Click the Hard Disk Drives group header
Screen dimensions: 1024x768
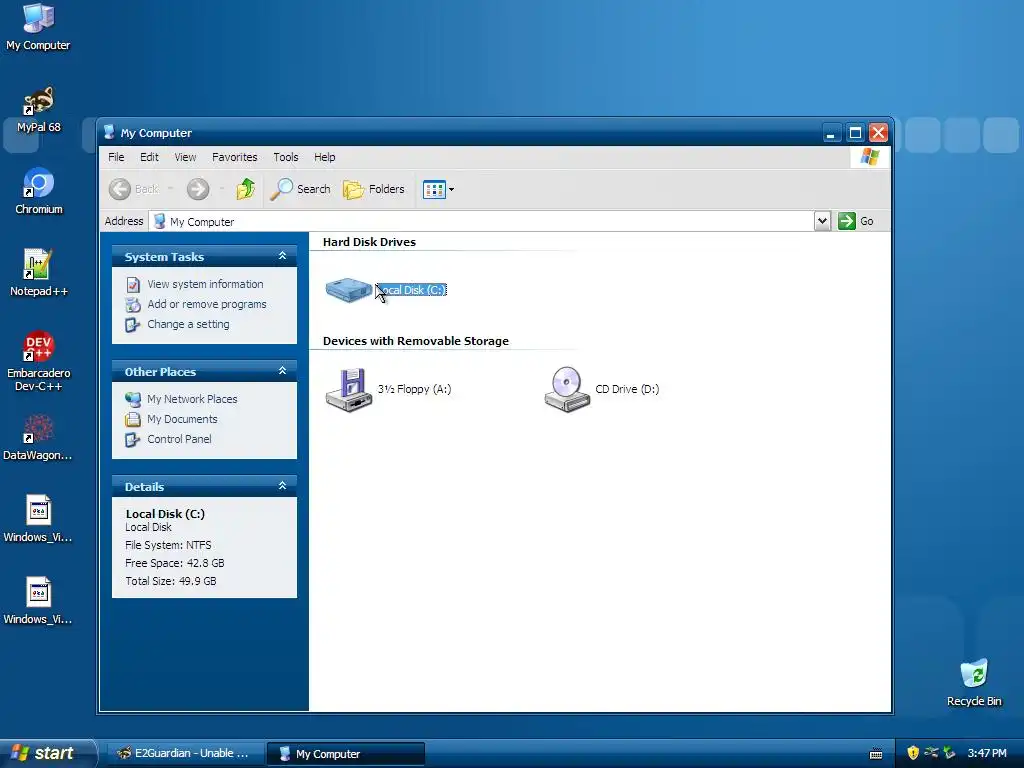pos(369,242)
